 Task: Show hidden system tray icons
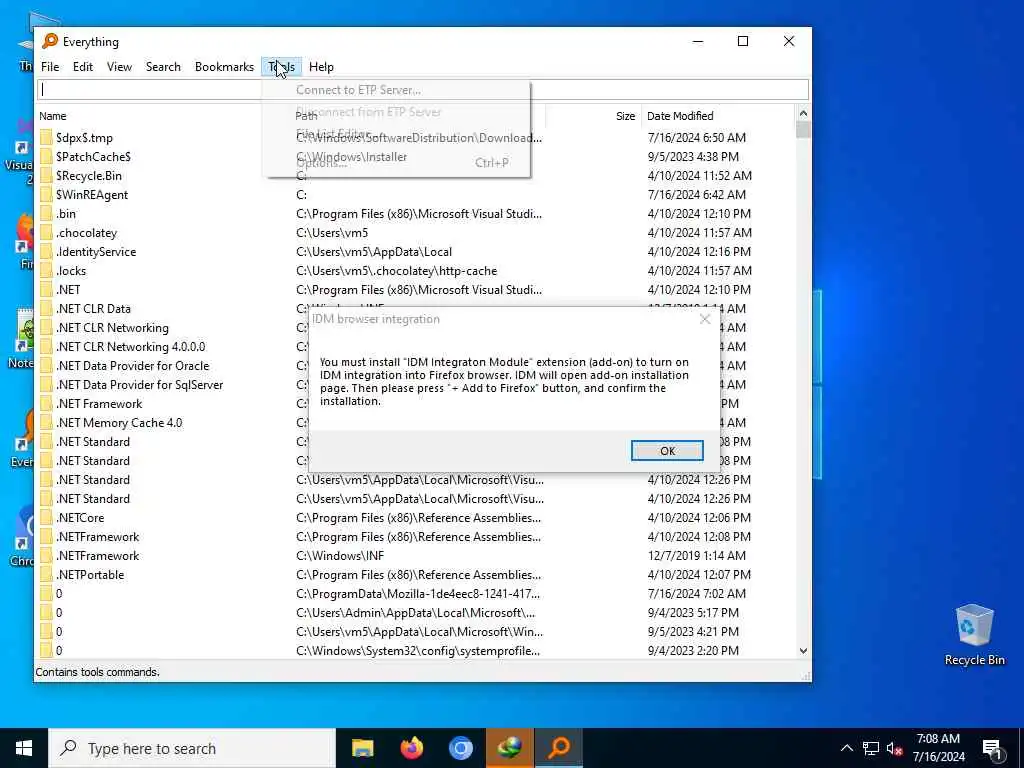846,748
